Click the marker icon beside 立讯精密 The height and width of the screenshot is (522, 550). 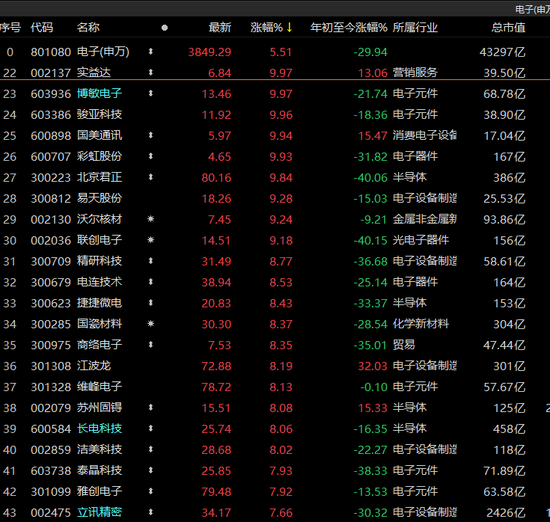(150, 512)
